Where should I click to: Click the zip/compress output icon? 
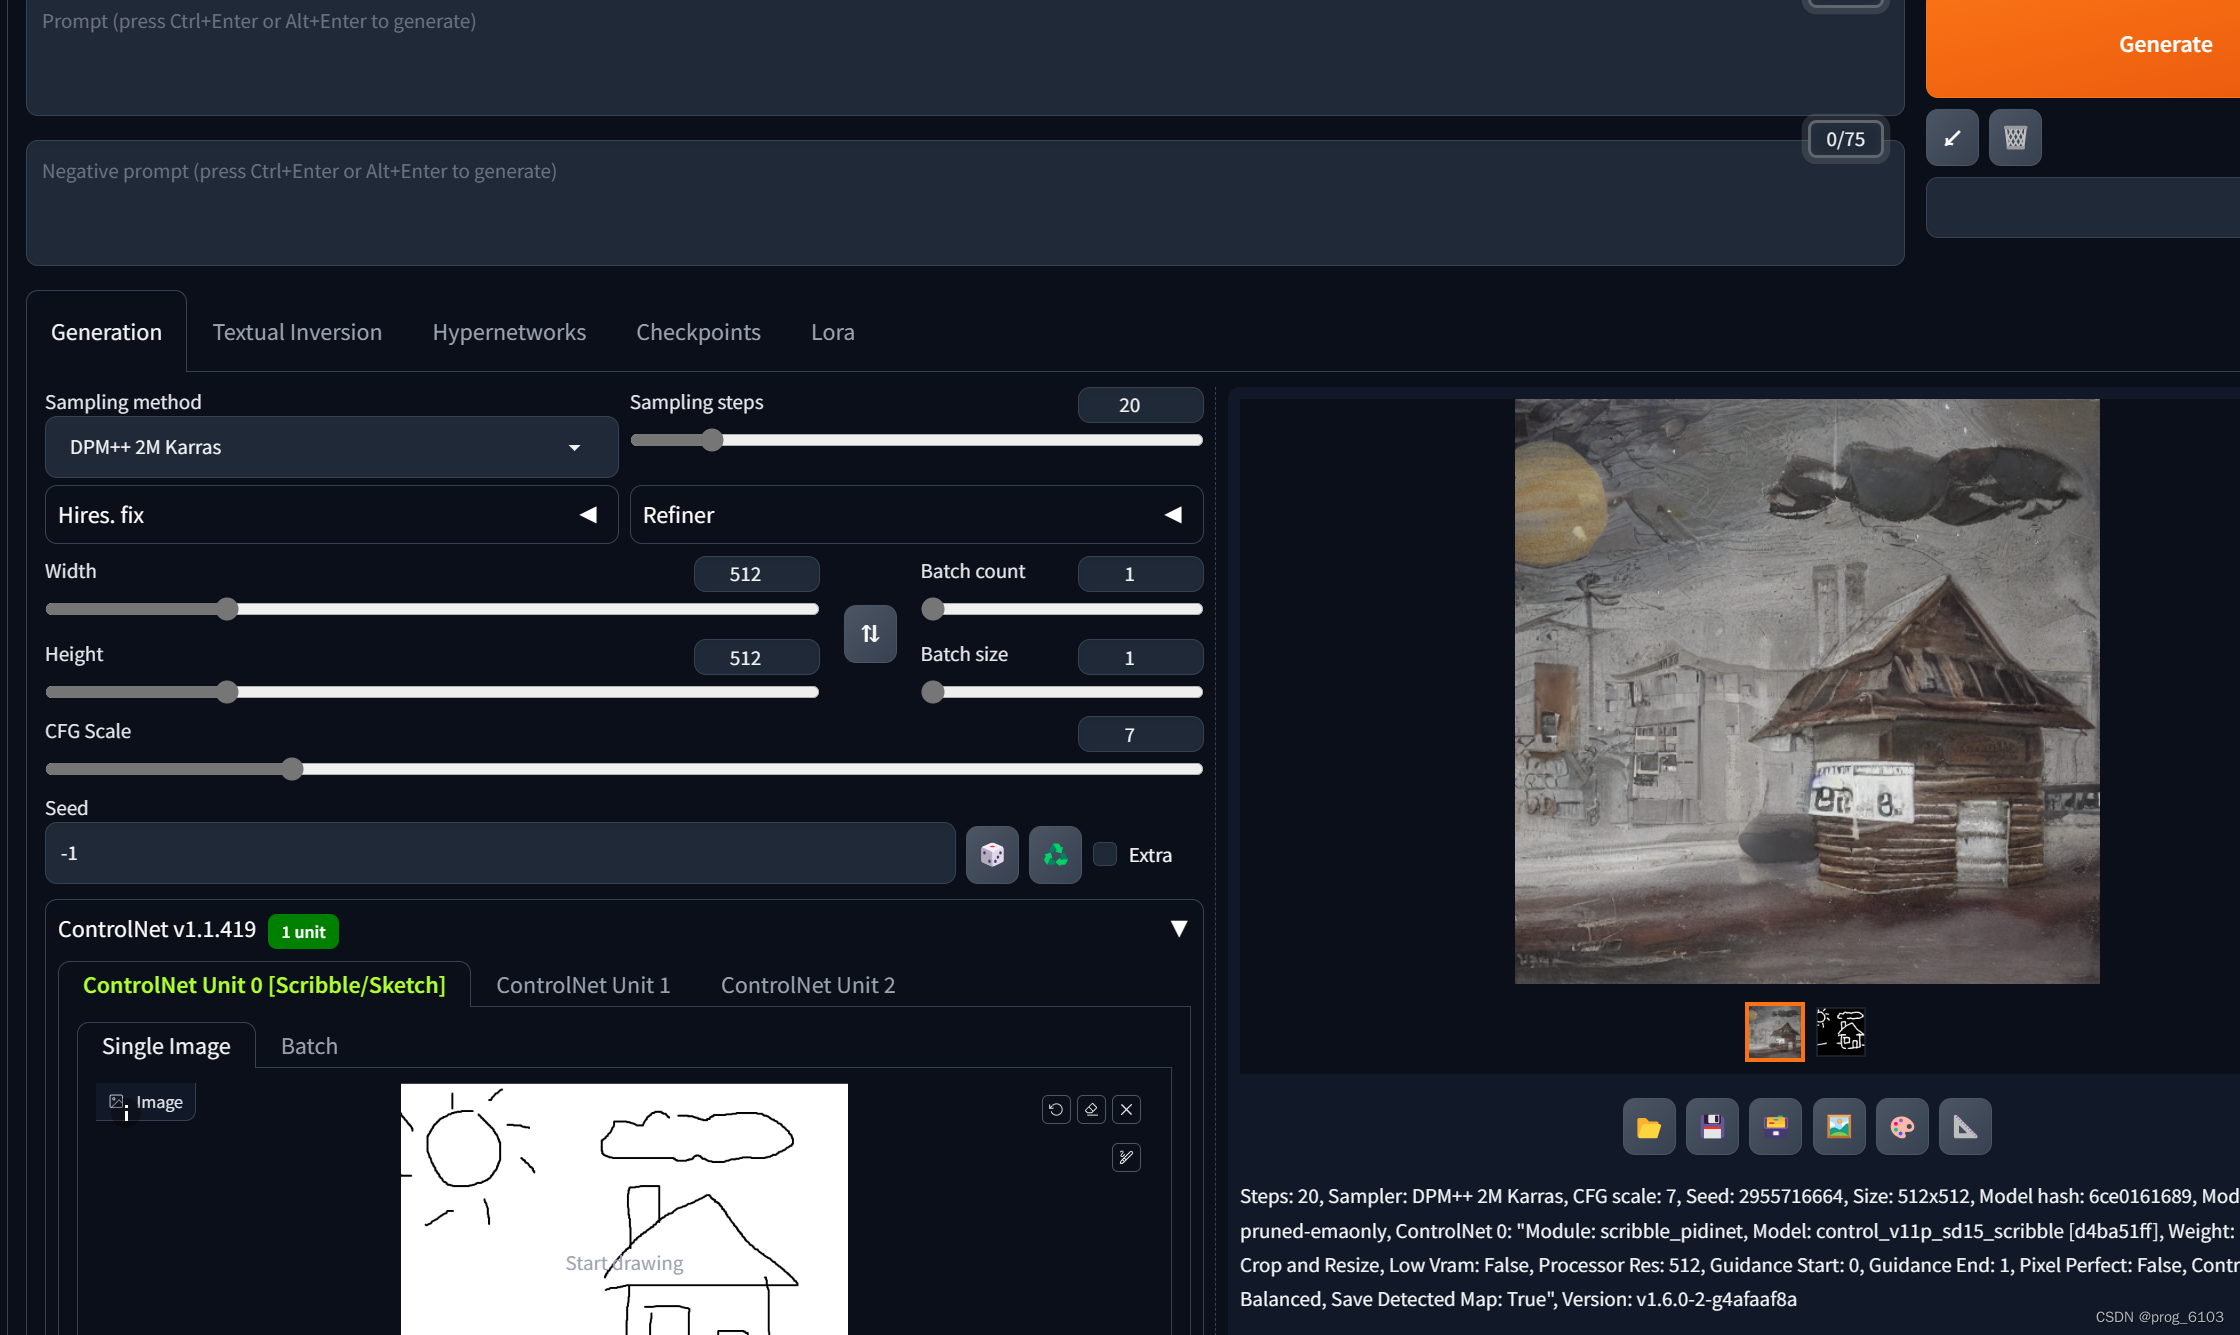[1778, 1127]
